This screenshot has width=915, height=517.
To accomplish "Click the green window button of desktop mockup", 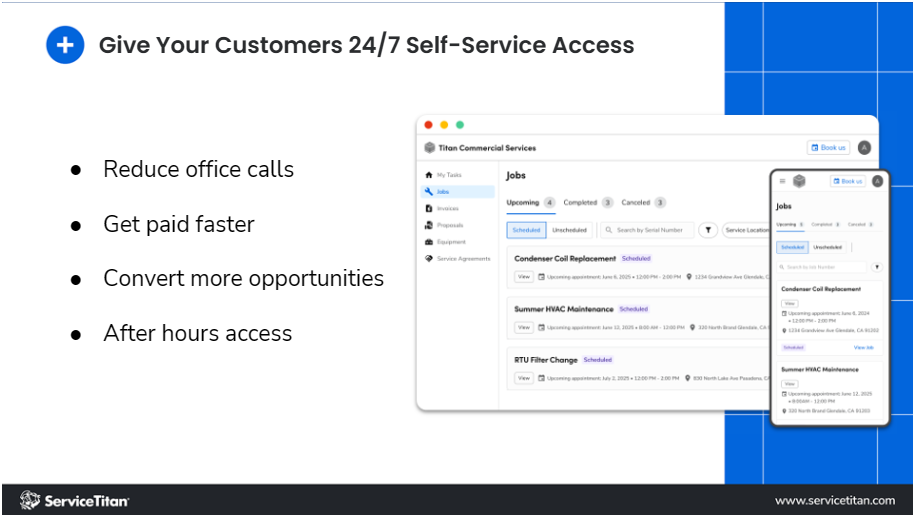I will coord(460,125).
